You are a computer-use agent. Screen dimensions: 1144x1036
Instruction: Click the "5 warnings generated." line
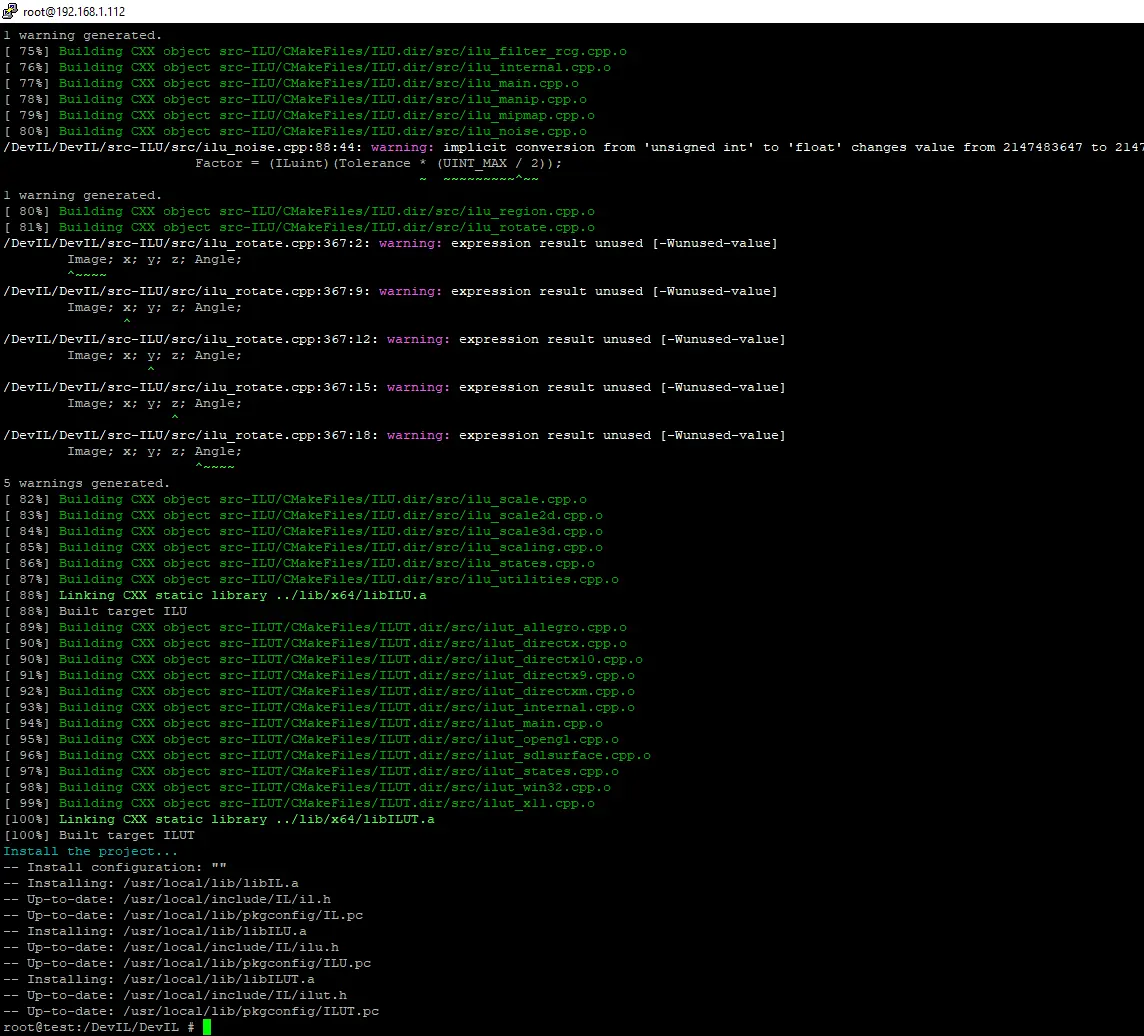coord(87,483)
